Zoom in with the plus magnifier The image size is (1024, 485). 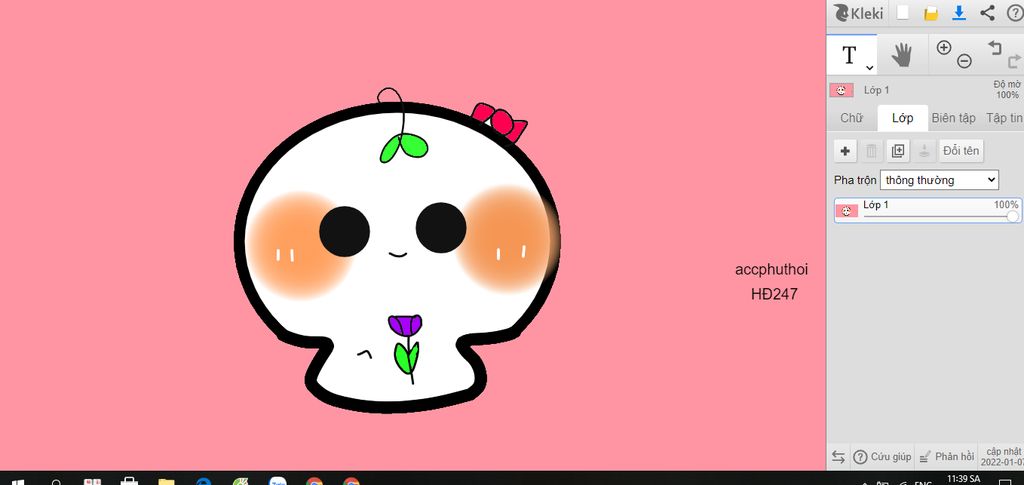943,48
